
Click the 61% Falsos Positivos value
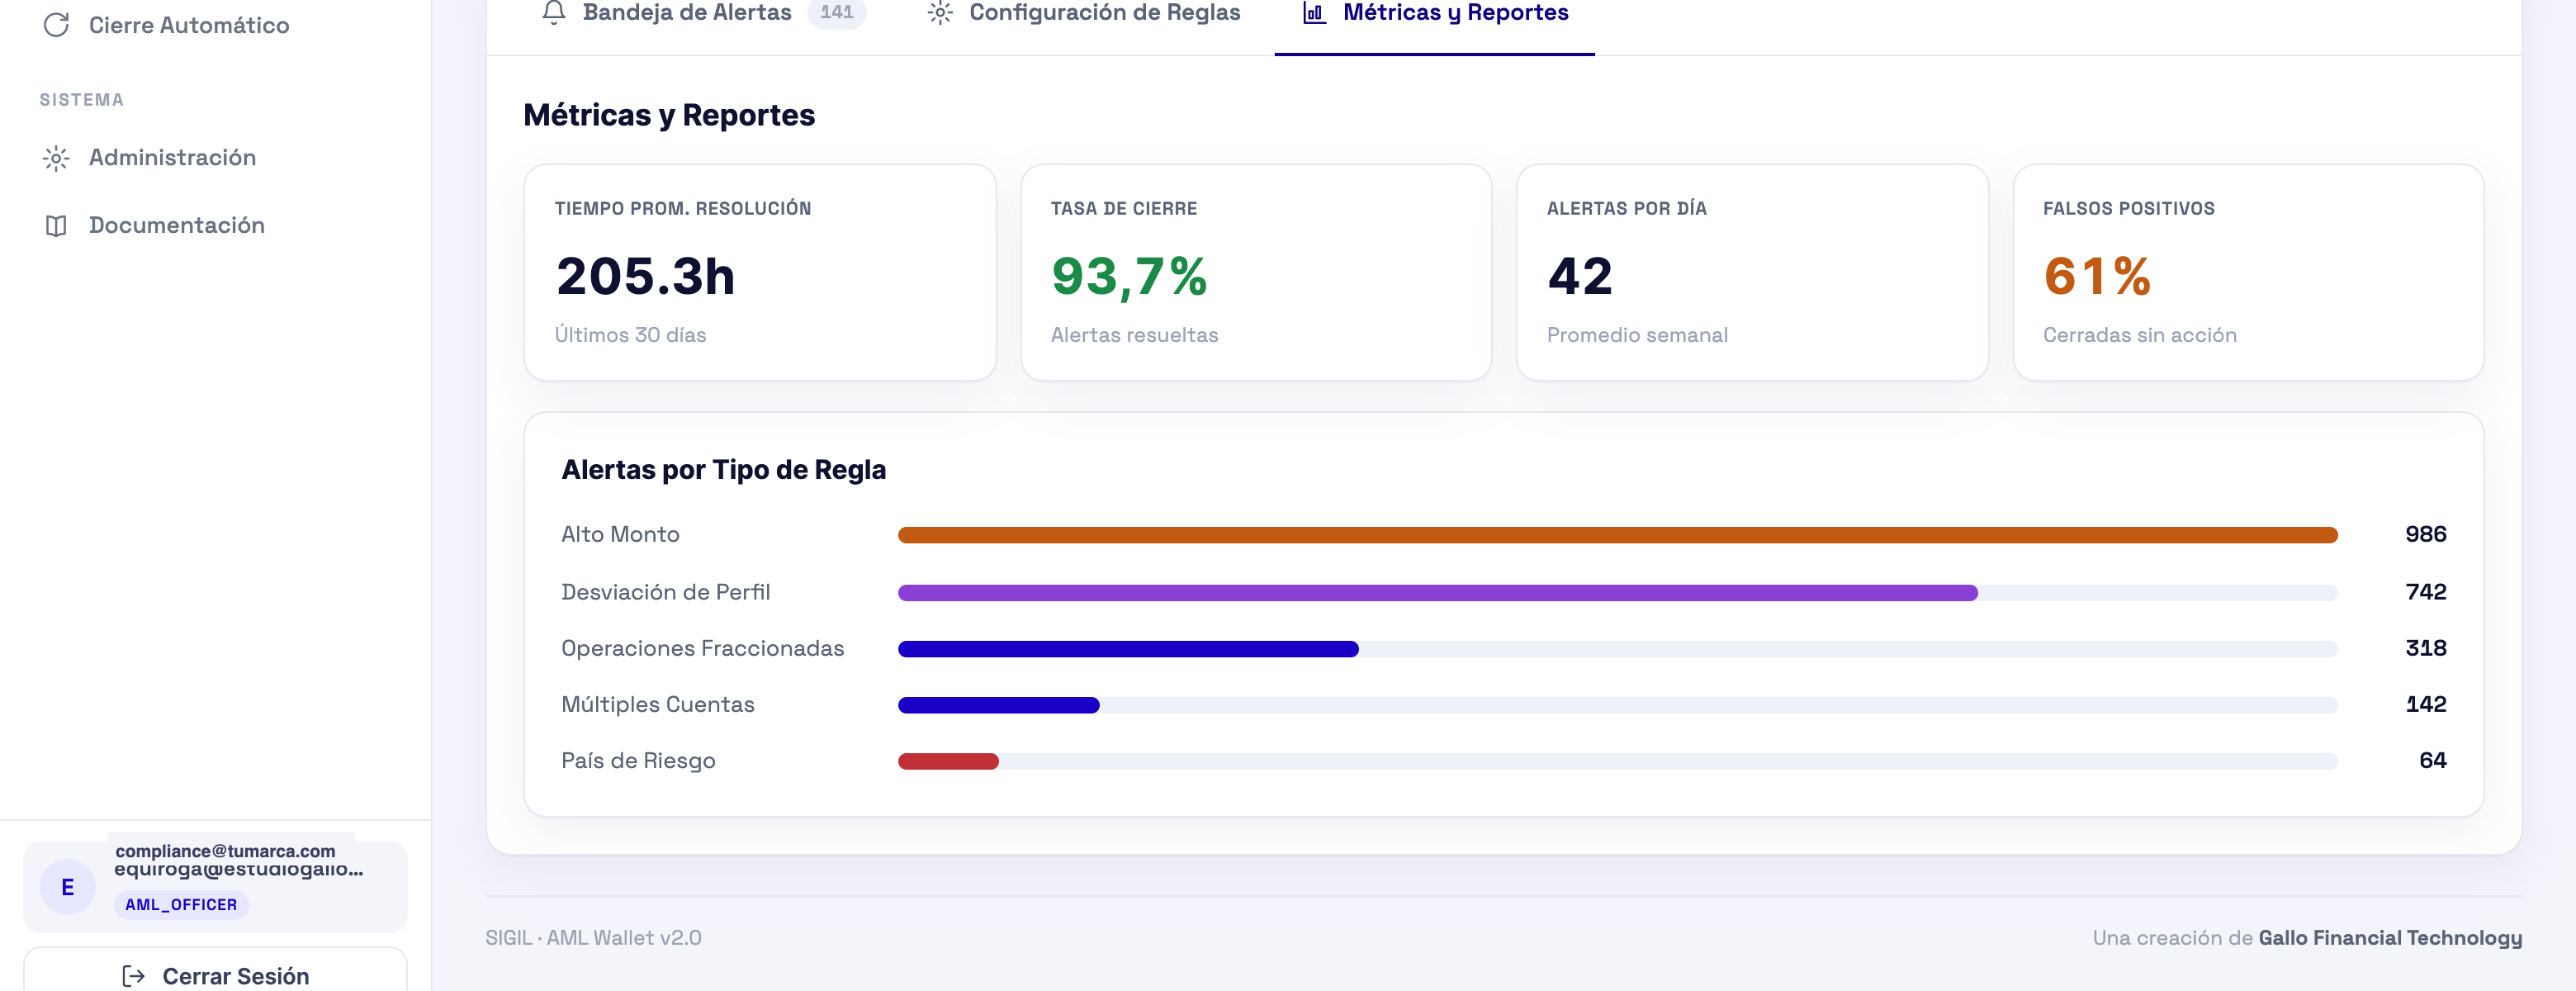2097,277
